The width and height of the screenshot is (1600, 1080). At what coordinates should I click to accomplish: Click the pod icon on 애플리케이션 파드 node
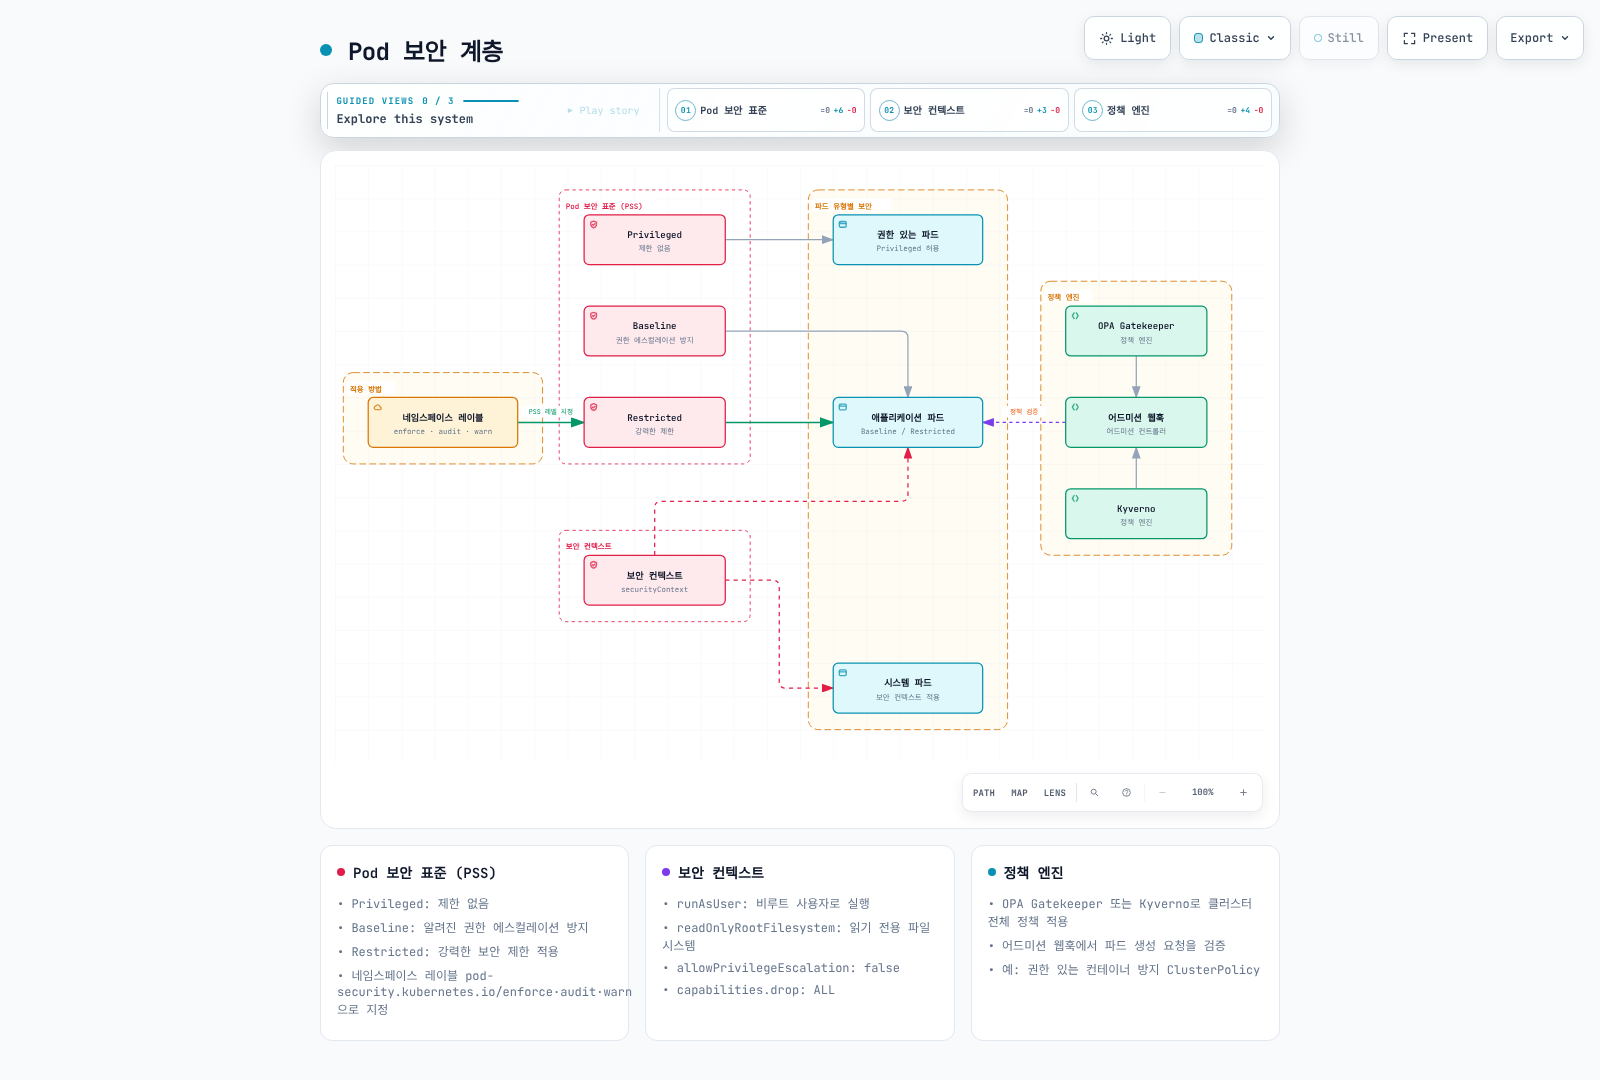(843, 407)
